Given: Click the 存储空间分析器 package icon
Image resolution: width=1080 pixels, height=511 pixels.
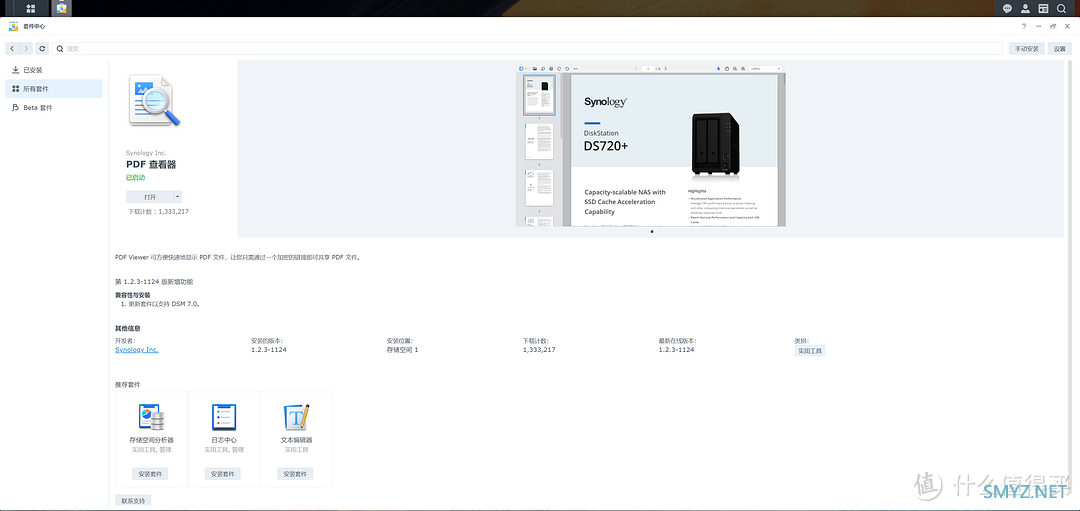Looking at the screenshot, I should pyautogui.click(x=152, y=417).
